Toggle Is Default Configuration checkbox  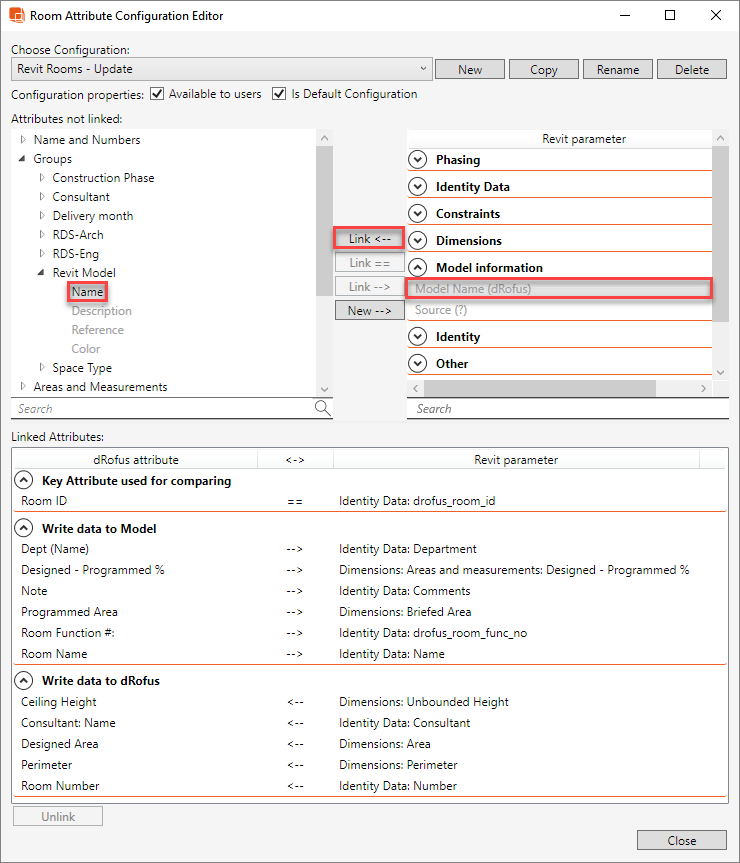point(279,94)
